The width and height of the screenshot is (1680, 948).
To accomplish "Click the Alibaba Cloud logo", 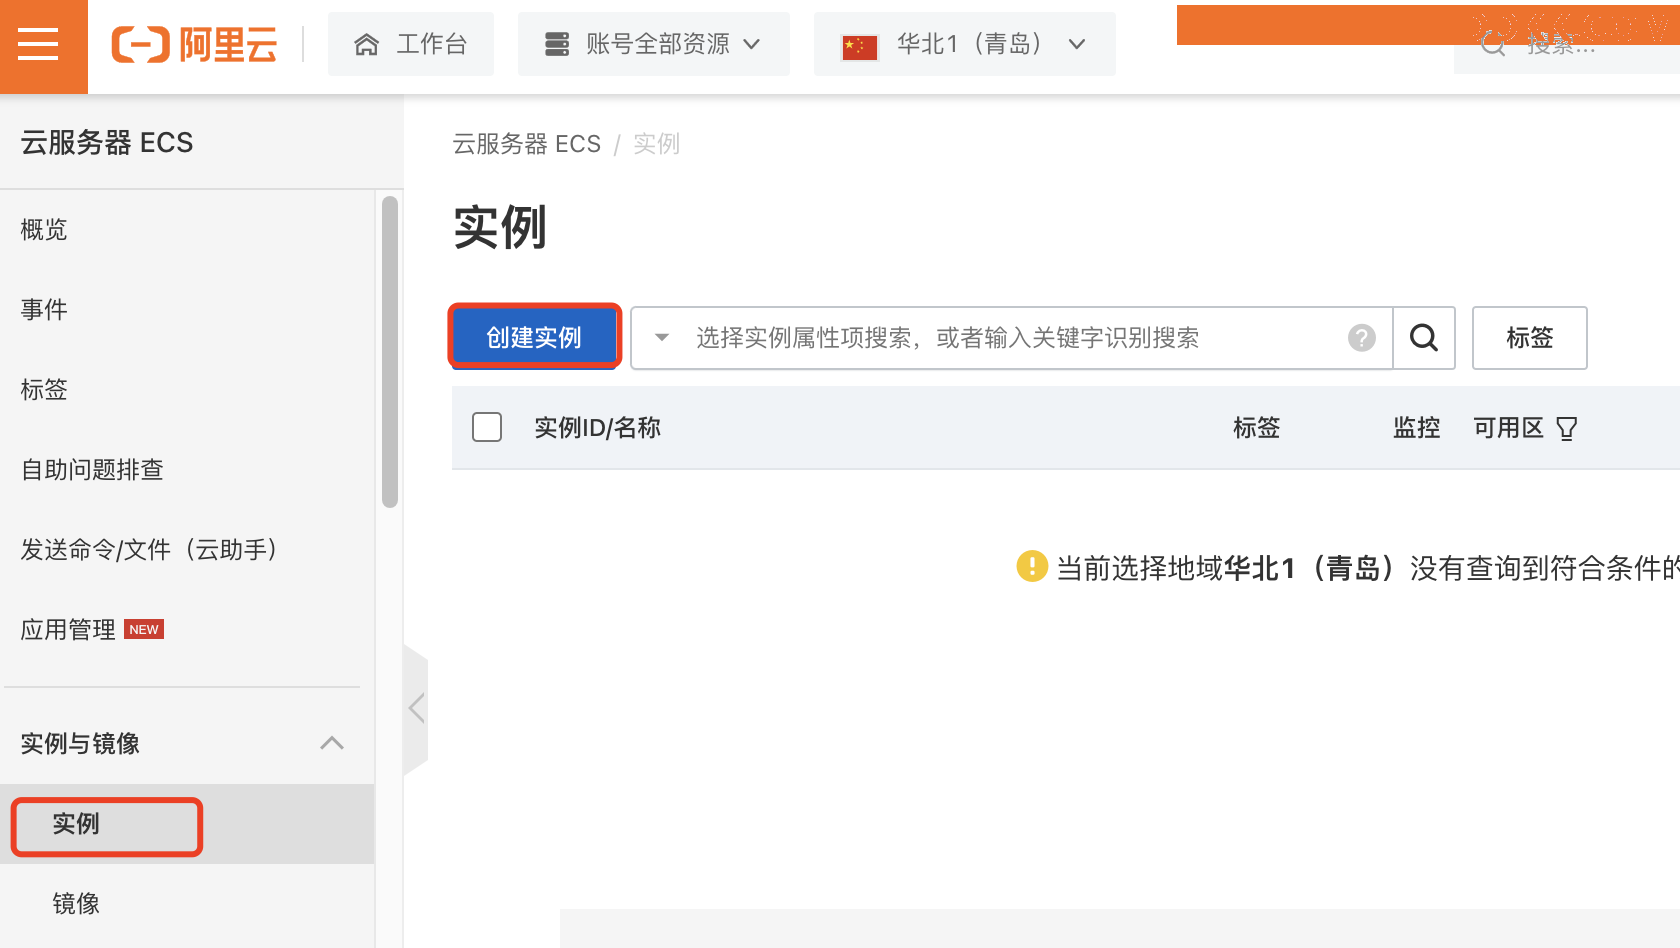I will coord(194,45).
